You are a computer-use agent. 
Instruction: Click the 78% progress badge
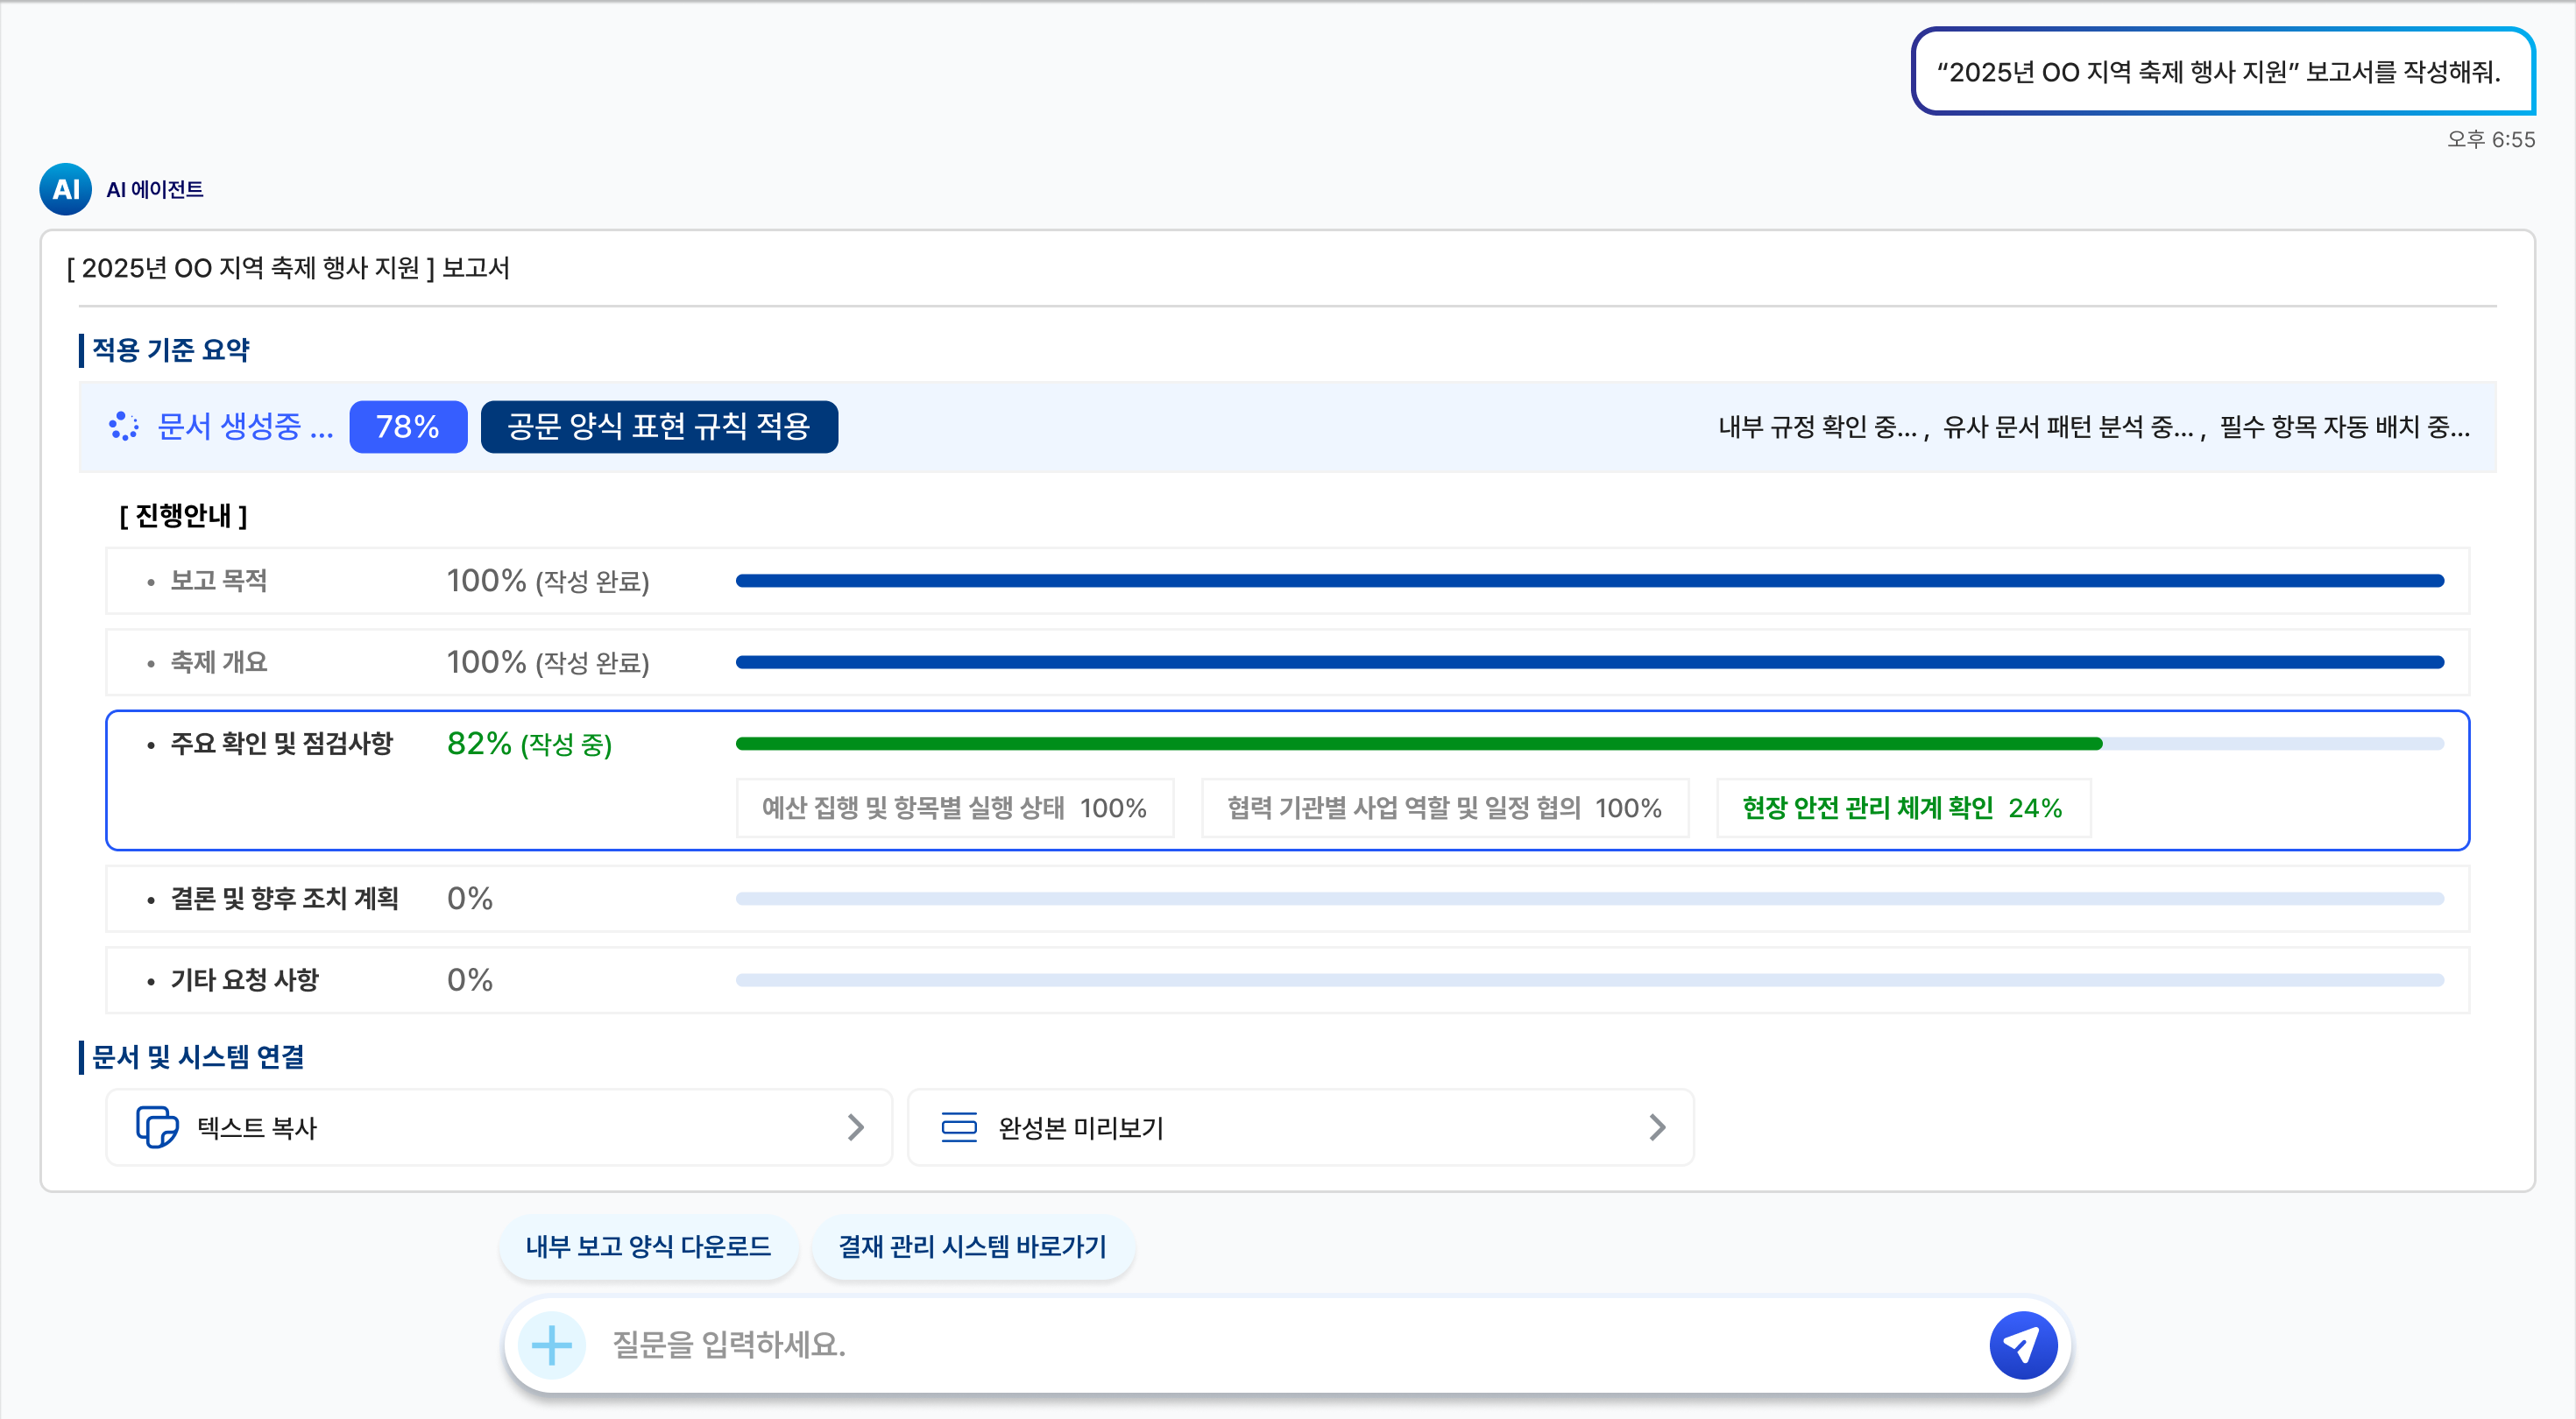pos(408,427)
